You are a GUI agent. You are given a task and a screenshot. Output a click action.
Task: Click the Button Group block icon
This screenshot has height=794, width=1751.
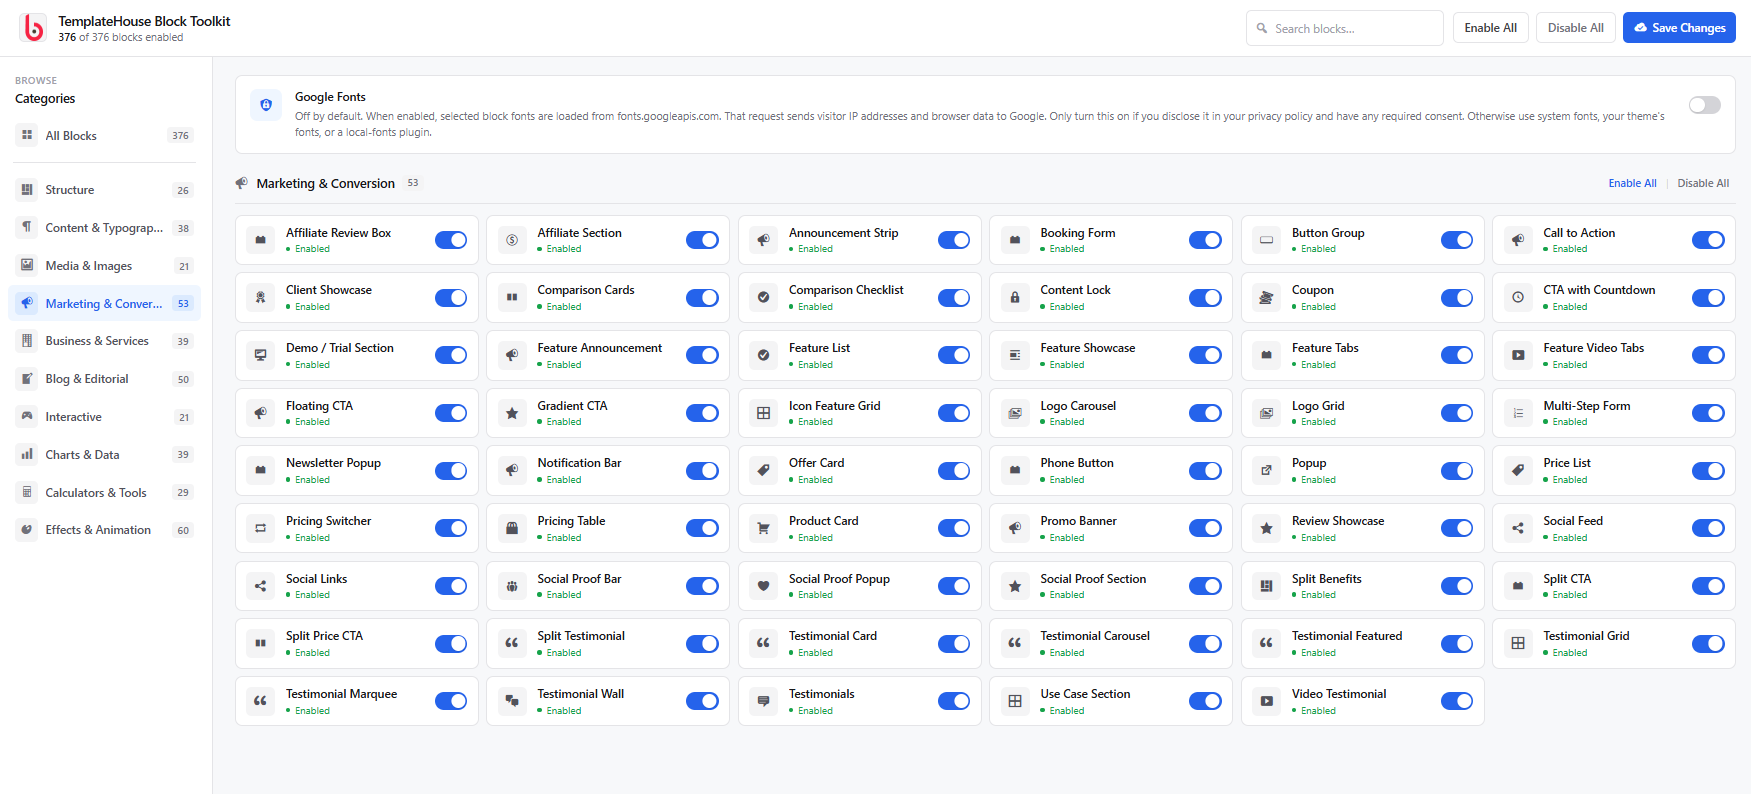pos(1267,240)
